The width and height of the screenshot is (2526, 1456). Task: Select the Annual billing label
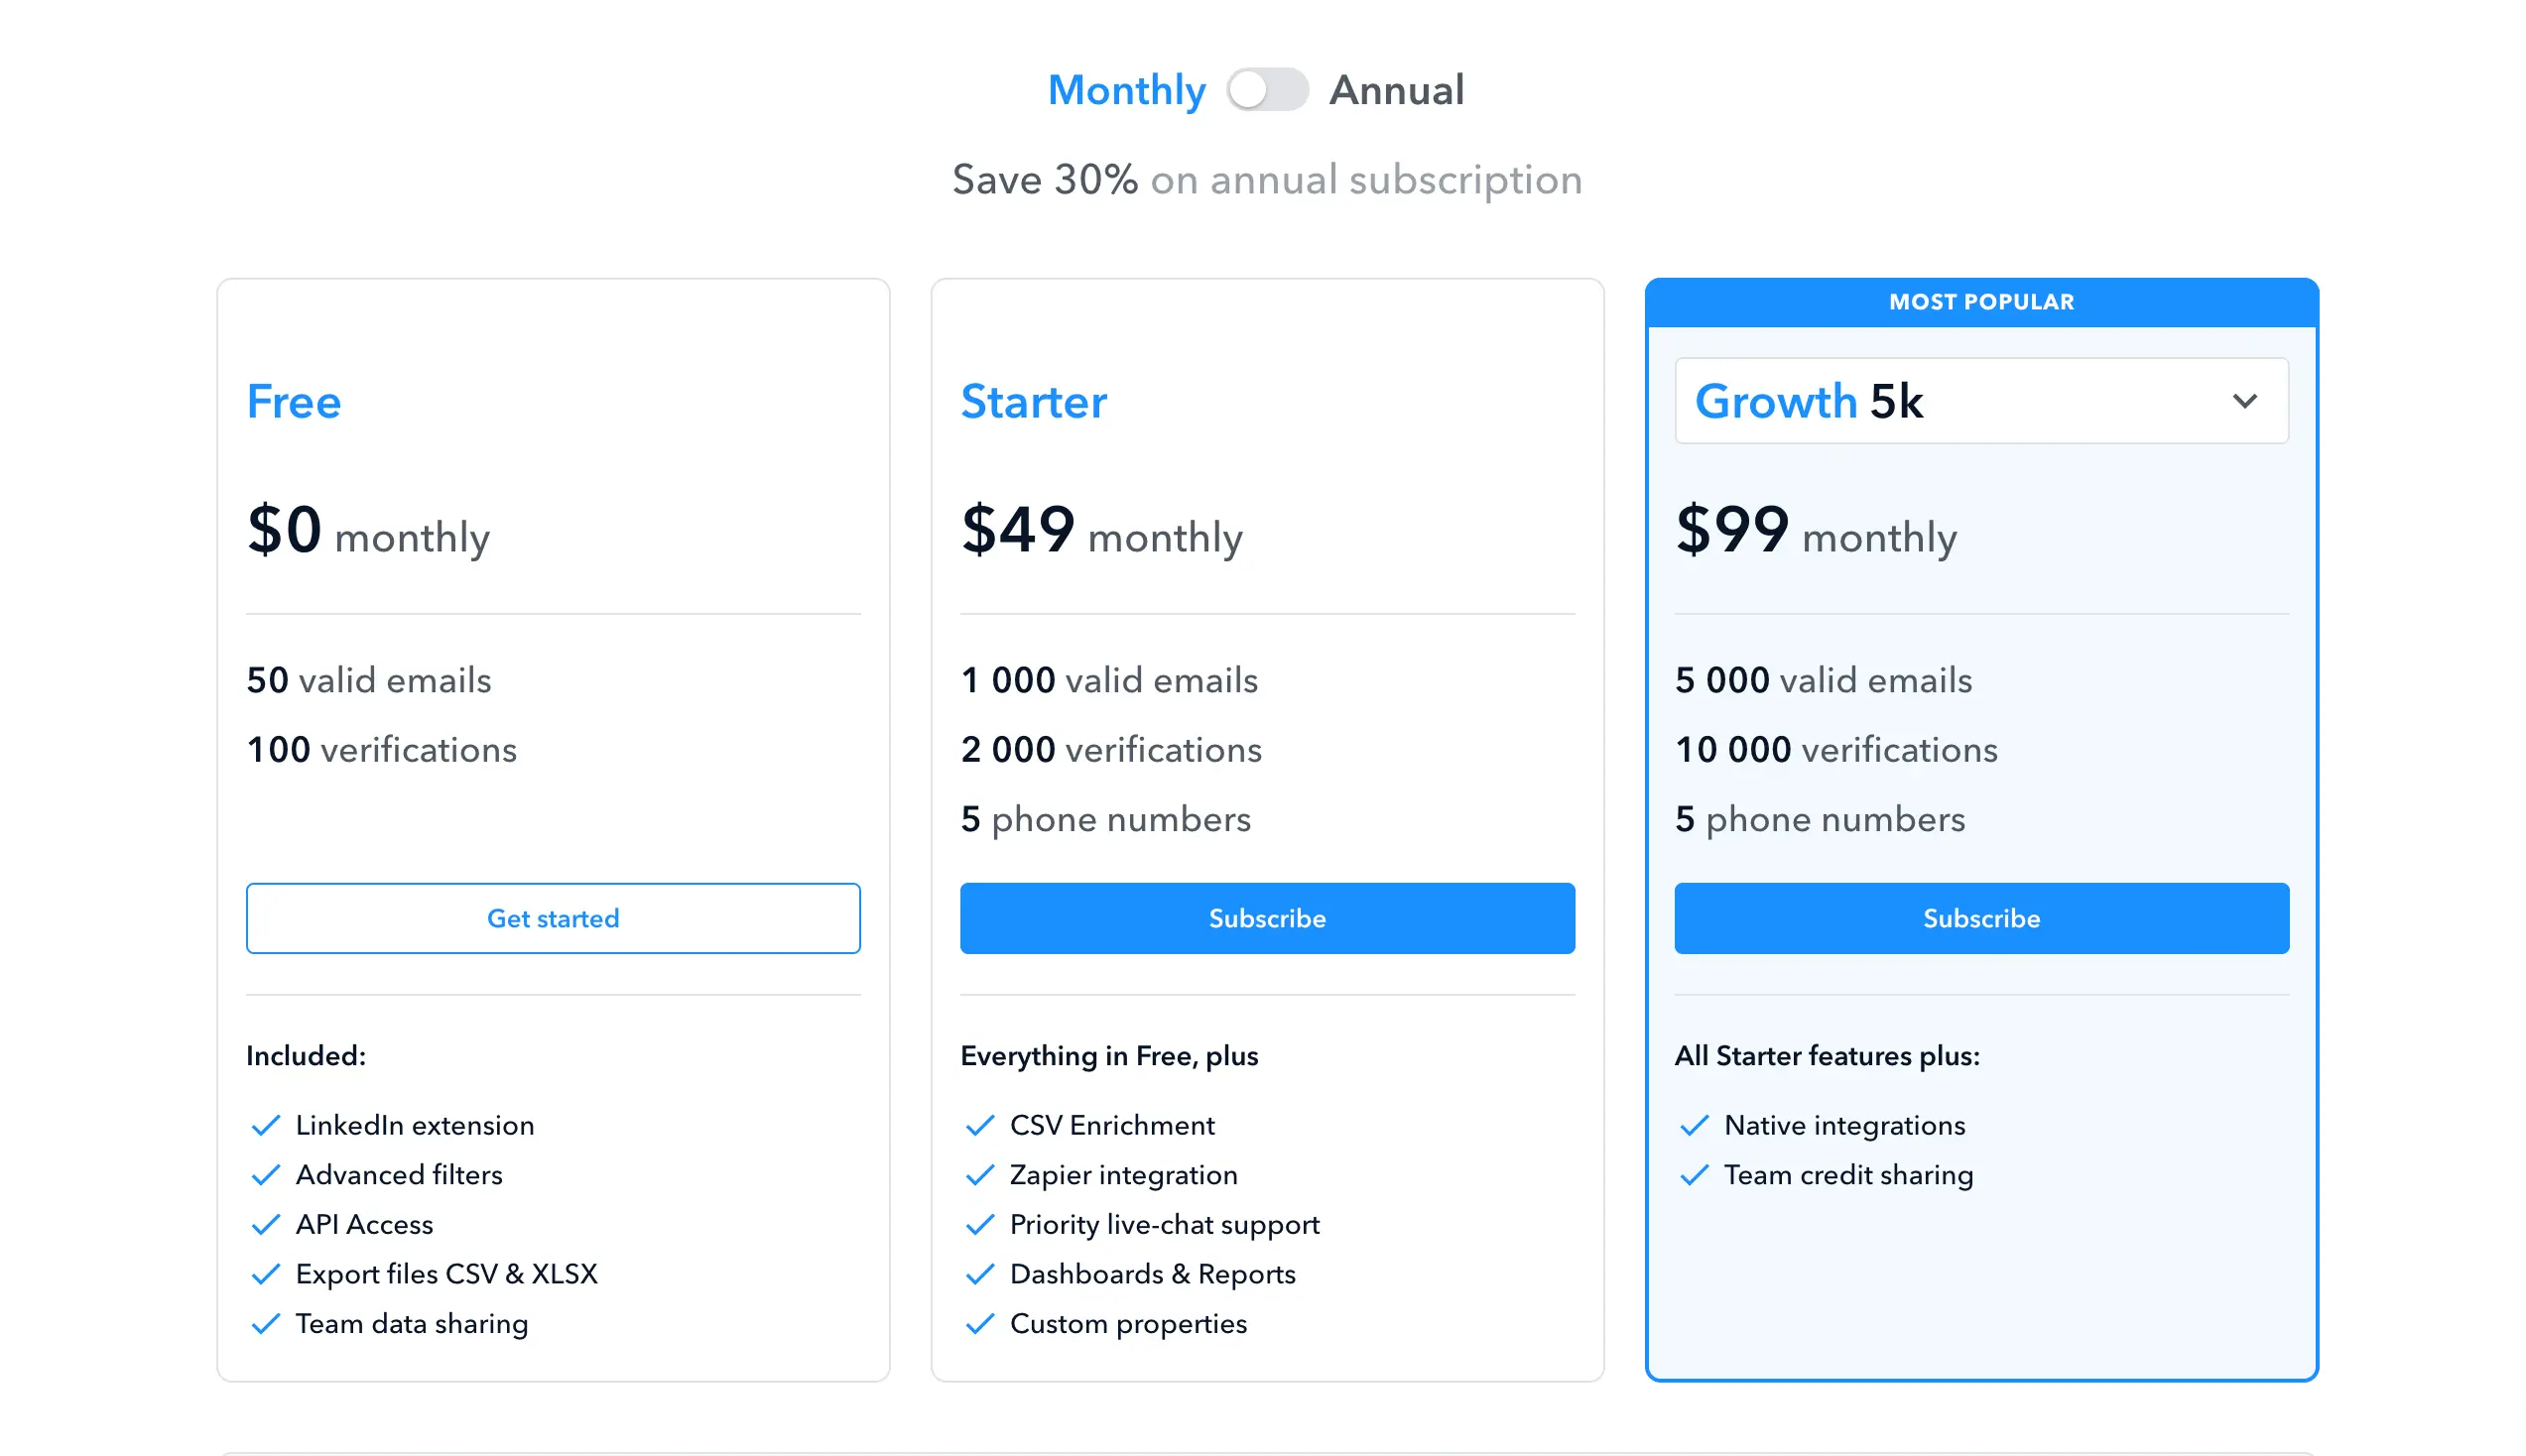(1396, 90)
